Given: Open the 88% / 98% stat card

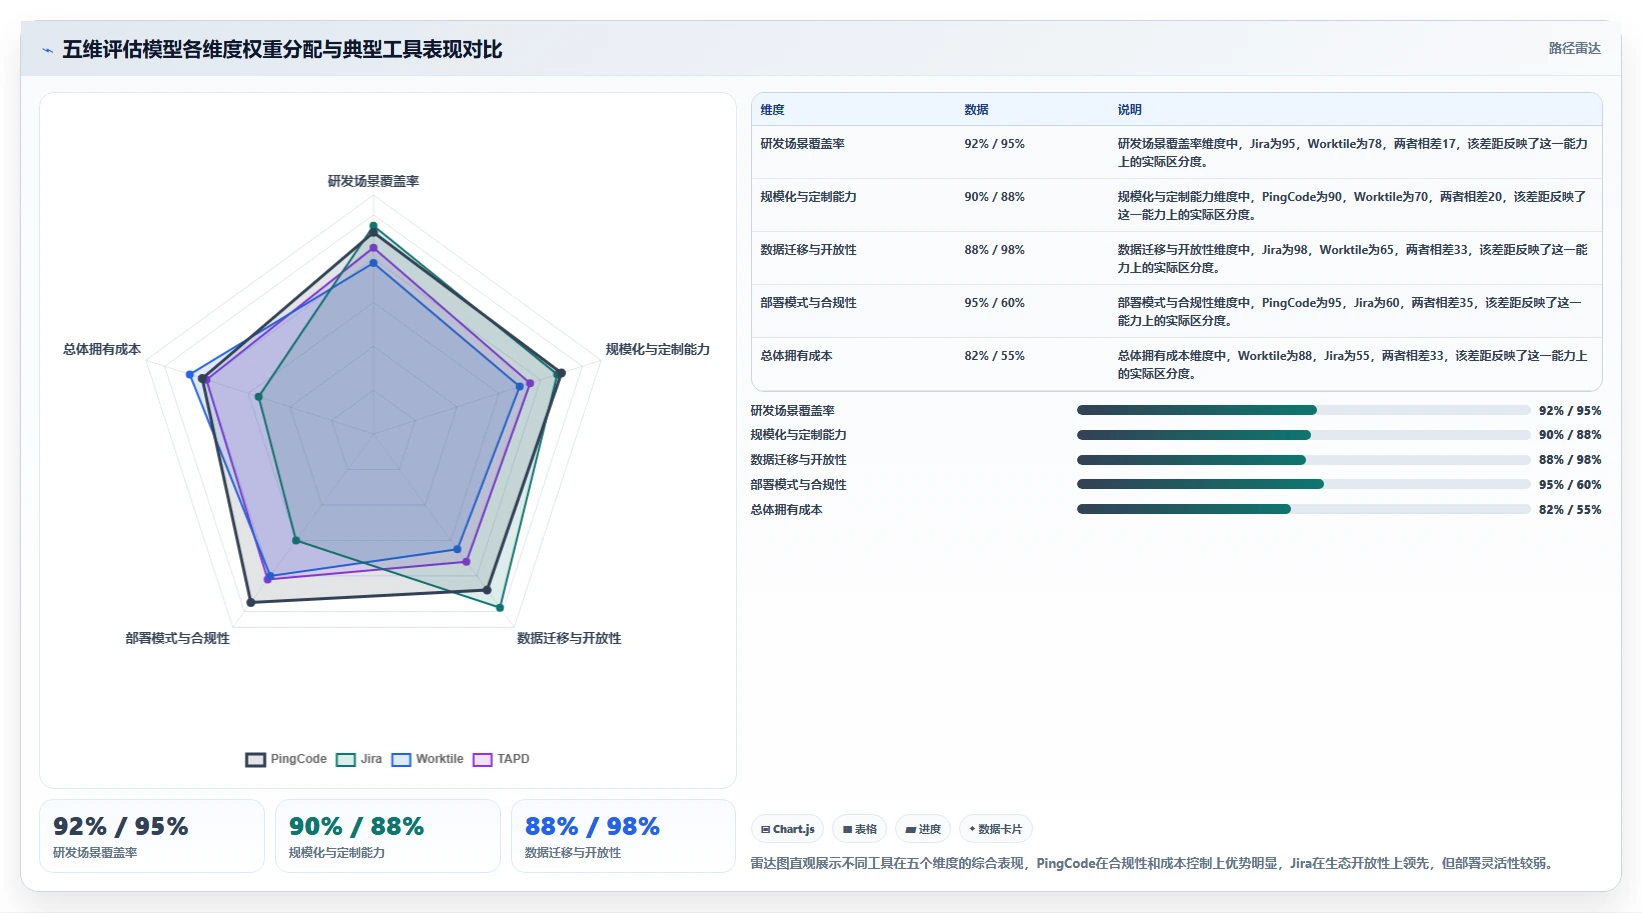Looking at the screenshot, I should [x=624, y=836].
